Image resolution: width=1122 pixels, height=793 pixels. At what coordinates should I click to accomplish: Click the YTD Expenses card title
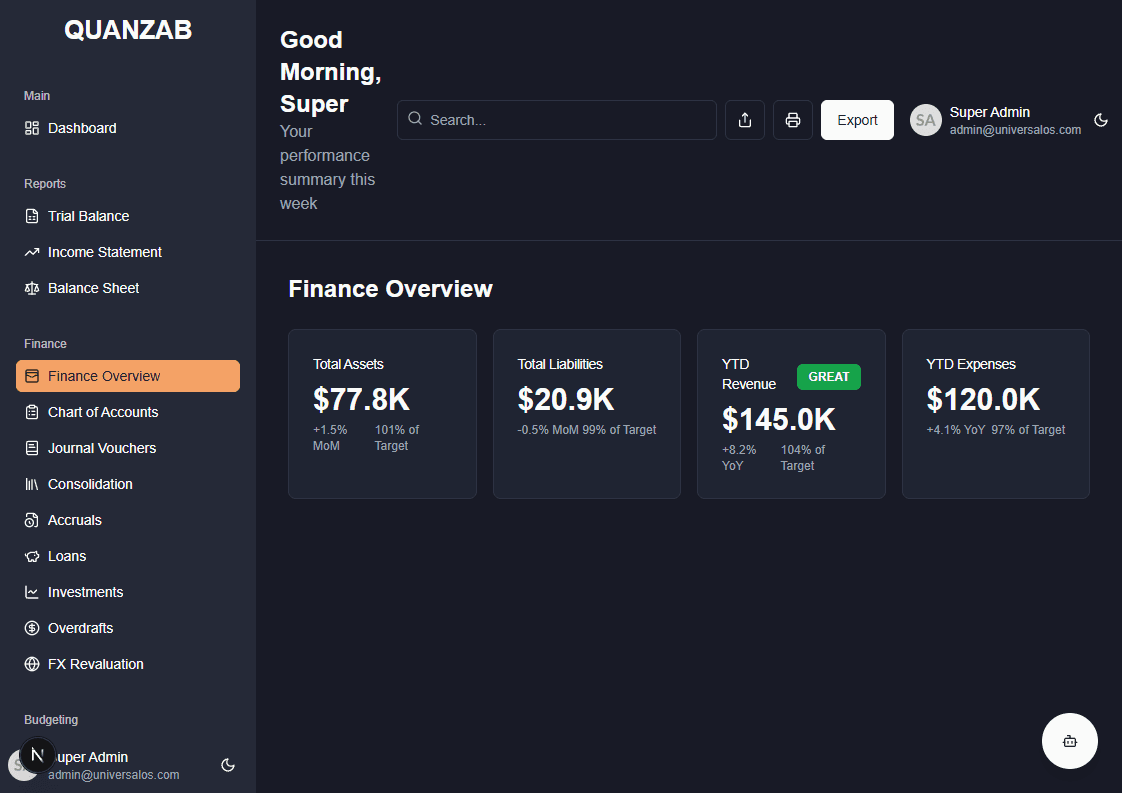point(970,364)
